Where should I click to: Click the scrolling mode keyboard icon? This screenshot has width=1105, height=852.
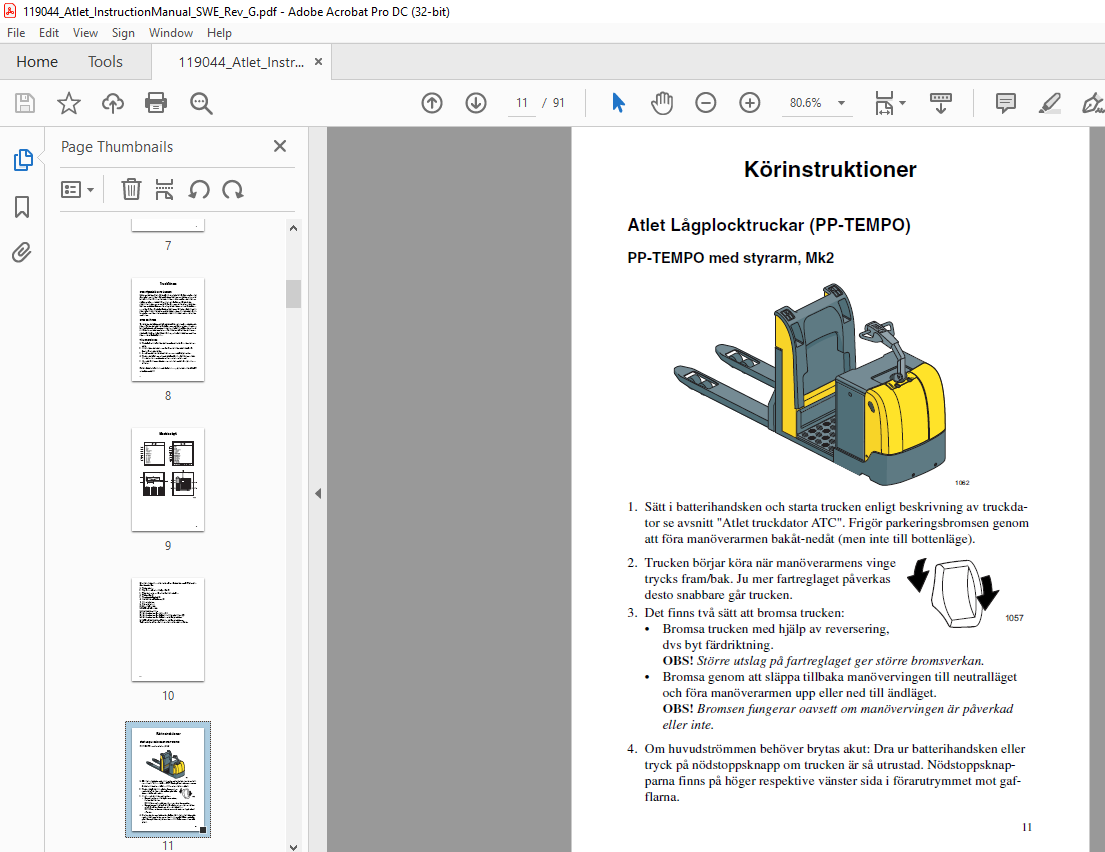[941, 103]
